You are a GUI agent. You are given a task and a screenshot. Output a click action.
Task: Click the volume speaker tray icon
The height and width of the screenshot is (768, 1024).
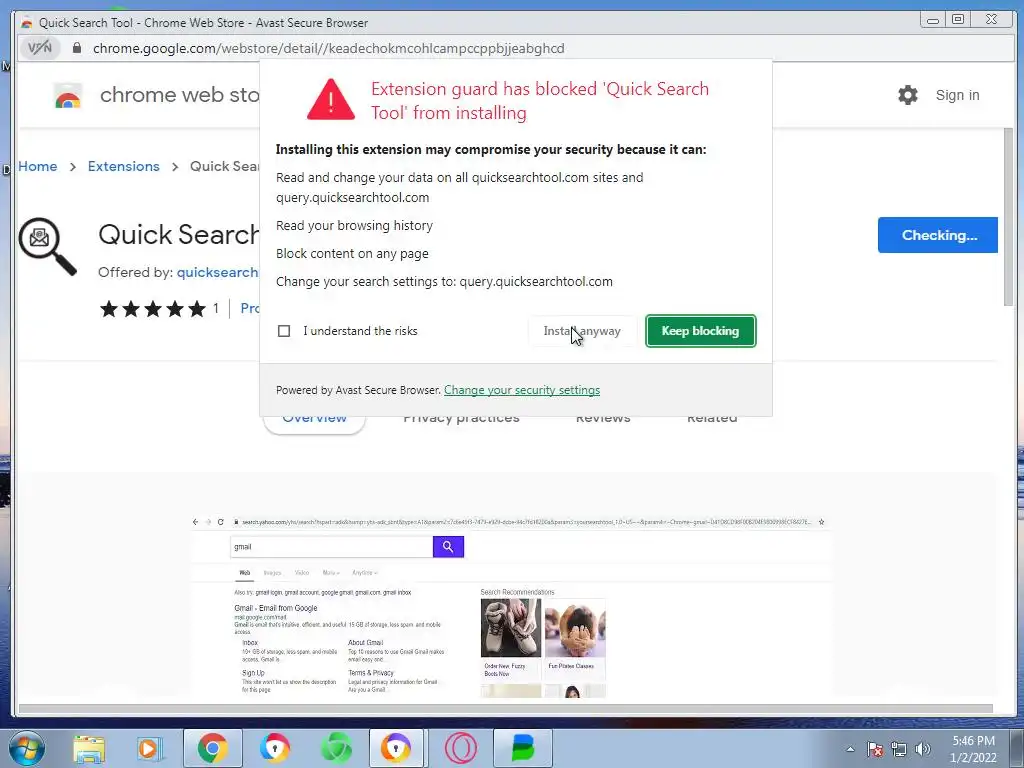[x=923, y=749]
